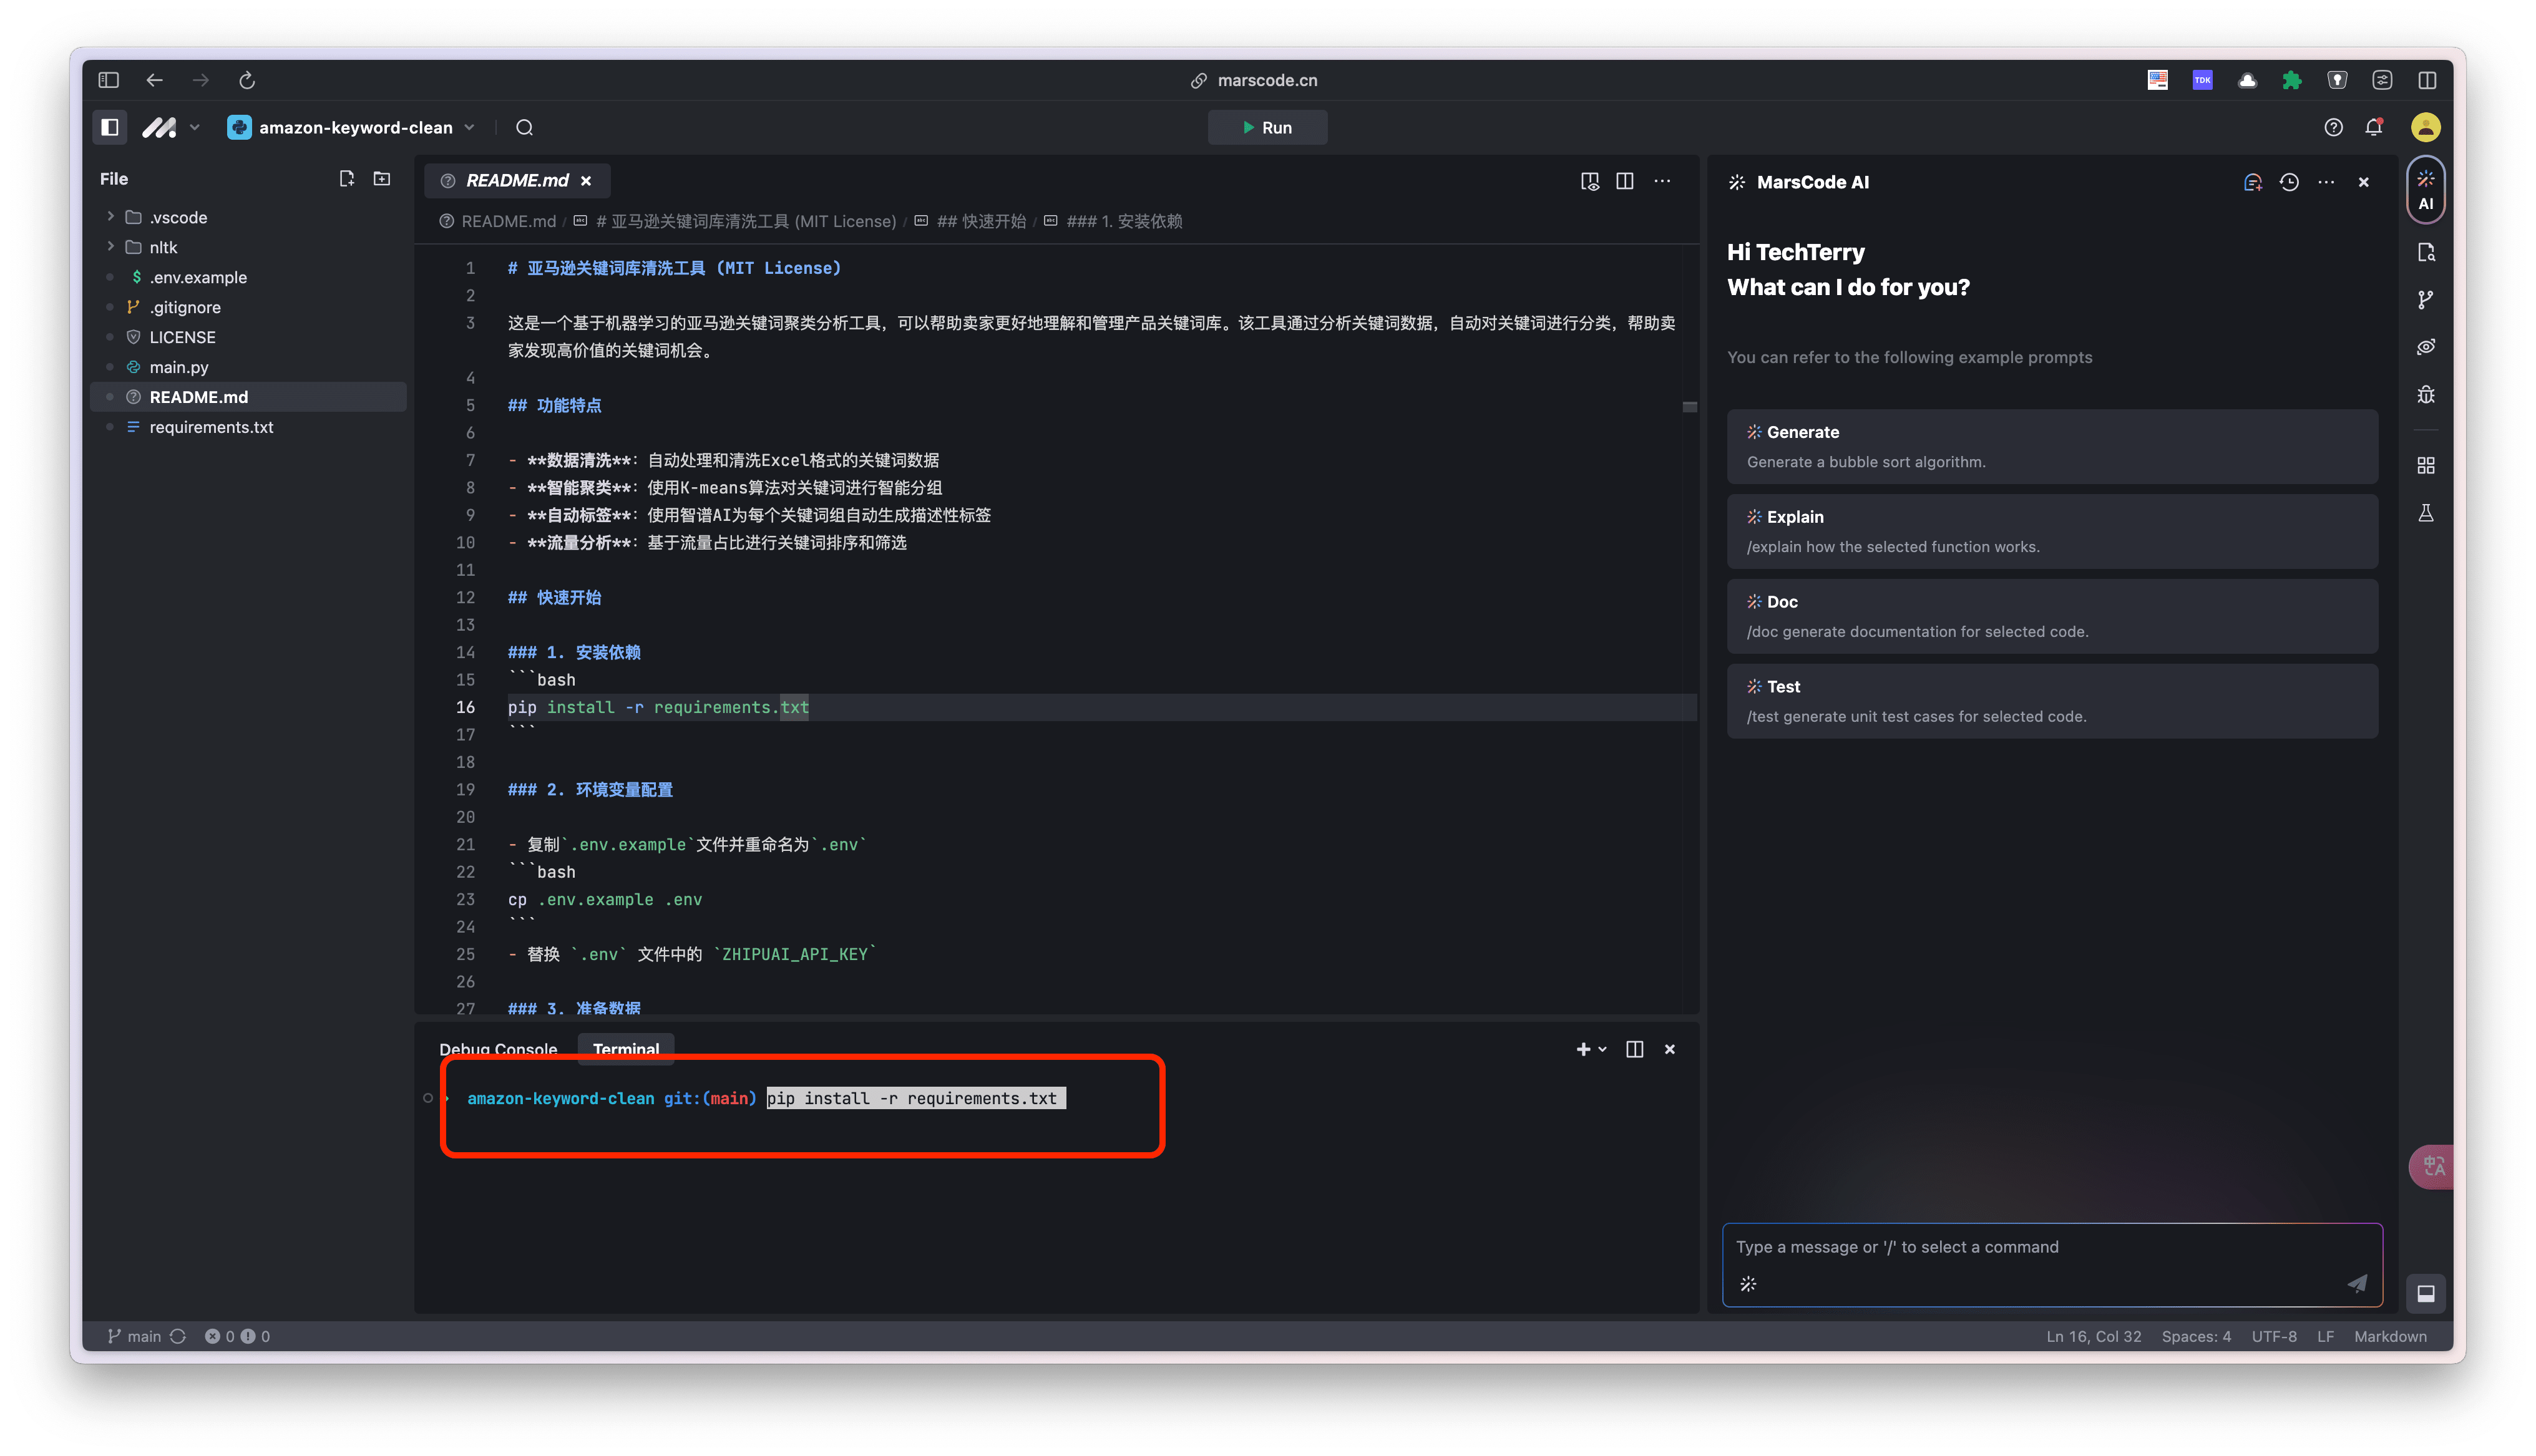
Task: Close the terminal panel
Action: click(x=1670, y=1049)
